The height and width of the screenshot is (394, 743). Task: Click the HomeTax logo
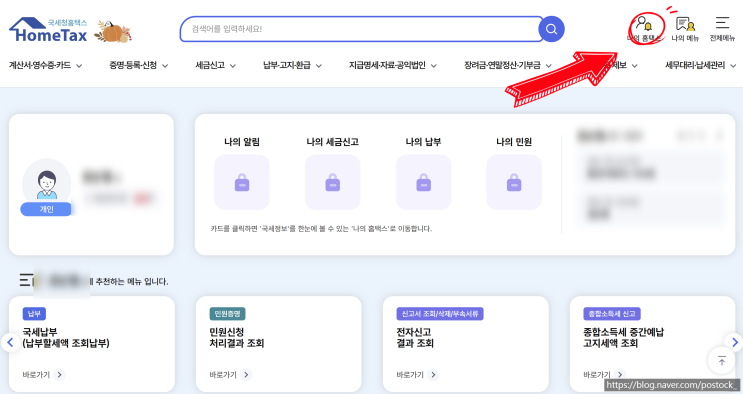[x=48, y=30]
